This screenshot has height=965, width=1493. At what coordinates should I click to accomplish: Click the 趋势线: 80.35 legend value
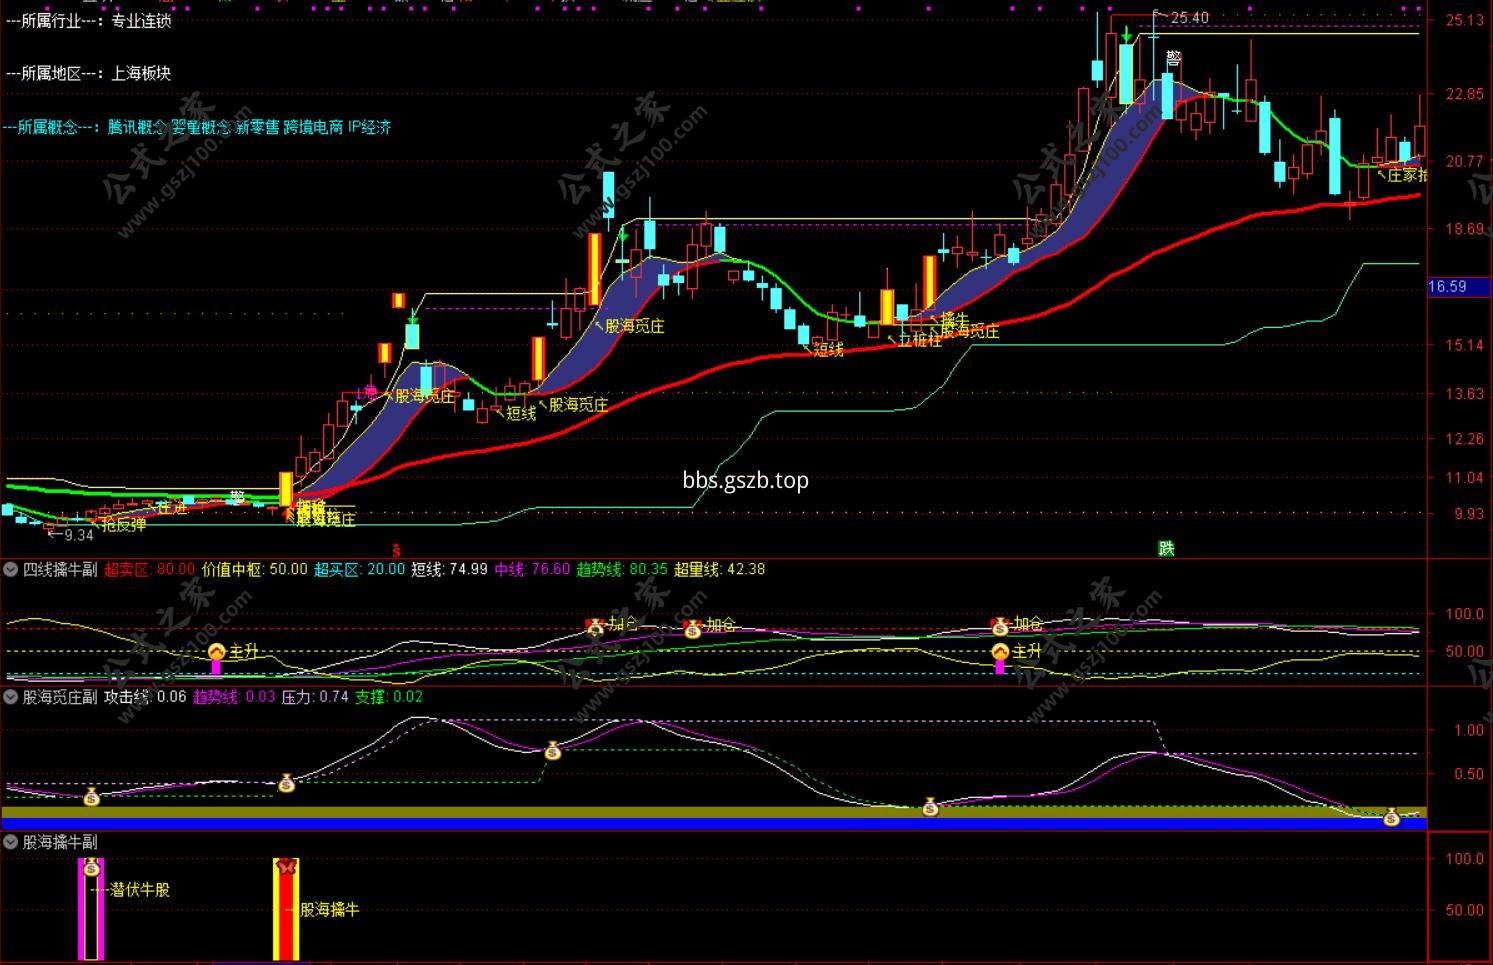pyautogui.click(x=622, y=570)
